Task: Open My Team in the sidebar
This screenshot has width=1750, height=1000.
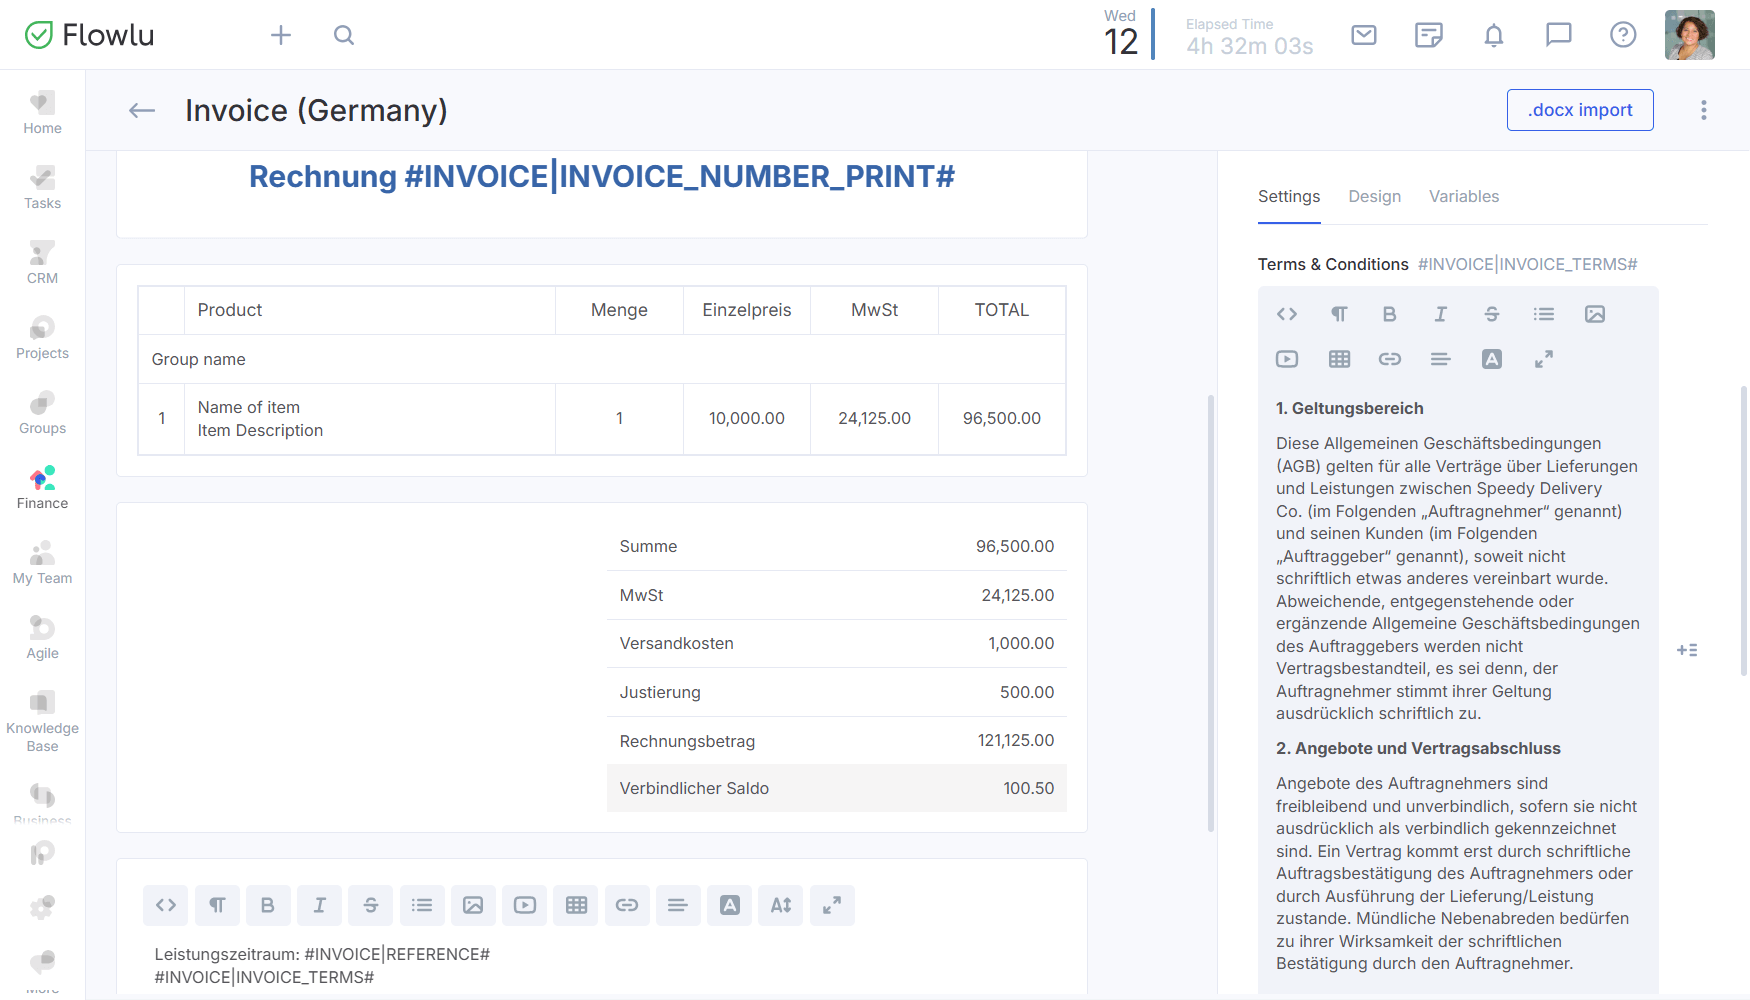Action: click(x=42, y=563)
